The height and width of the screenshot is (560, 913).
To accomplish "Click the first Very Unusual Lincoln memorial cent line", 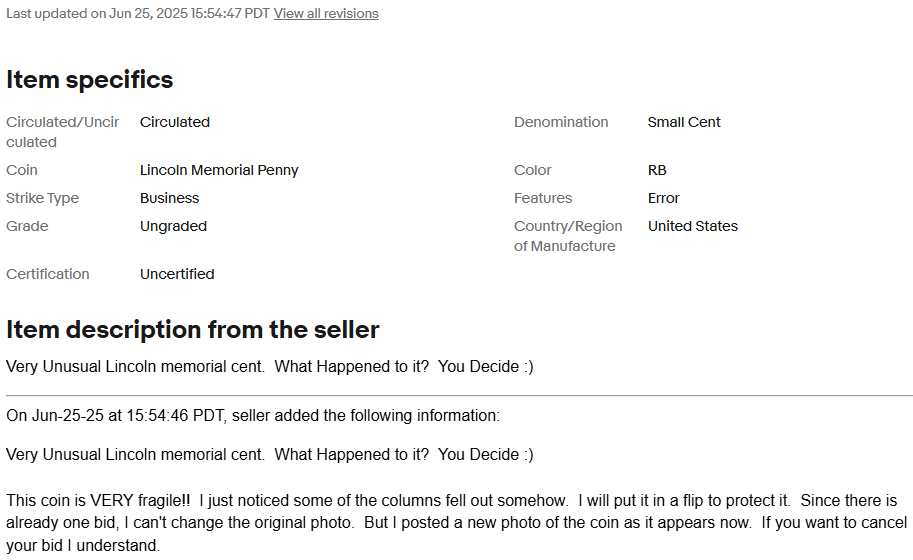I will coord(270,367).
